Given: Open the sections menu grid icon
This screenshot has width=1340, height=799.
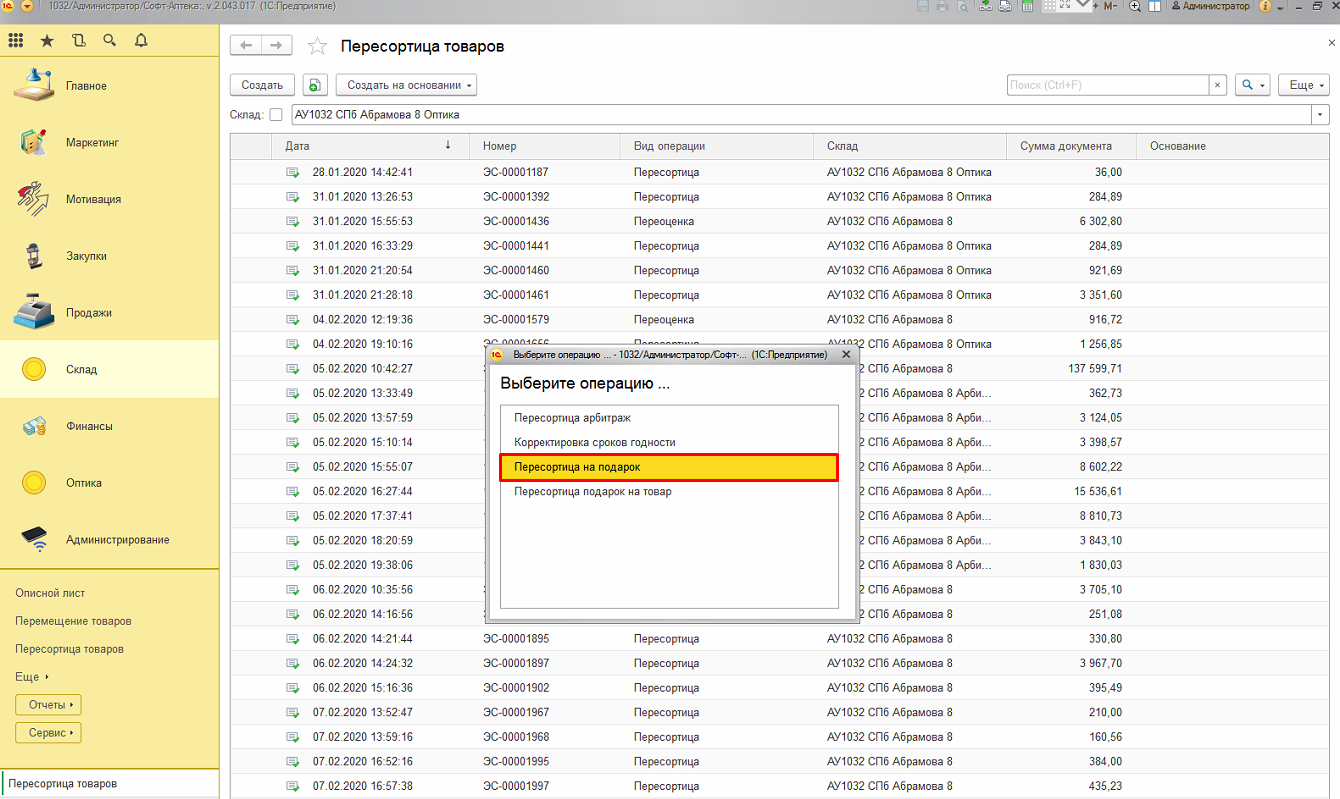Looking at the screenshot, I should [x=16, y=41].
